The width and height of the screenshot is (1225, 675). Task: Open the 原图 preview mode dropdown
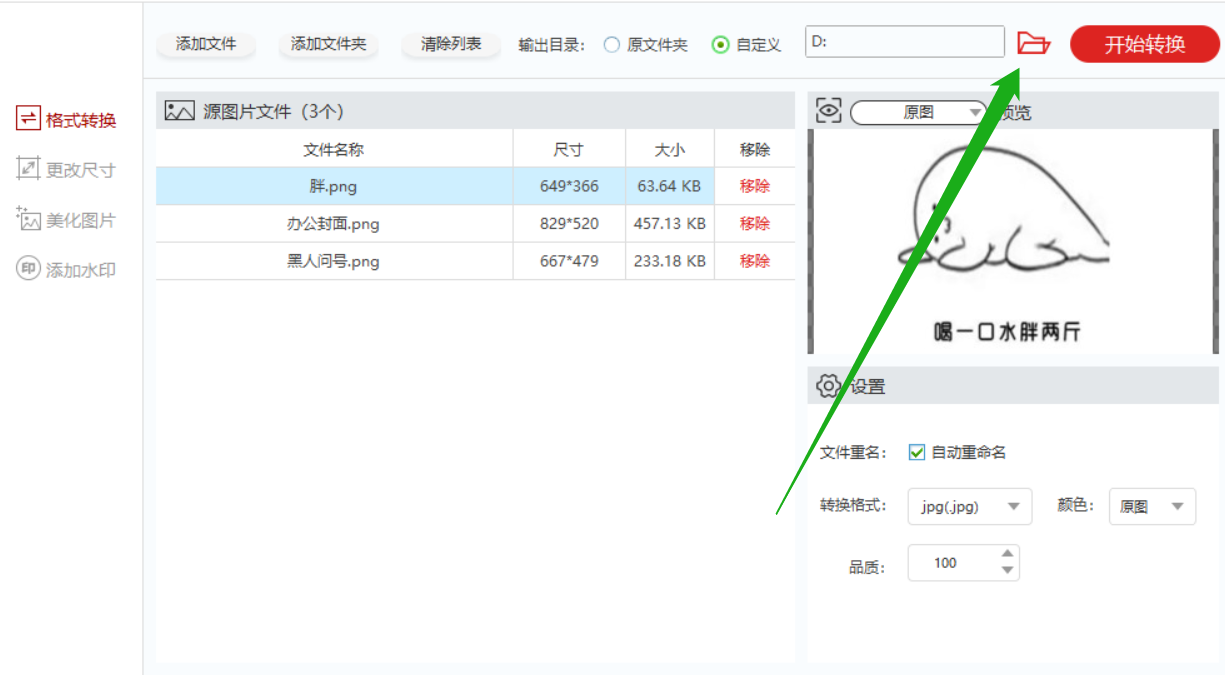918,113
